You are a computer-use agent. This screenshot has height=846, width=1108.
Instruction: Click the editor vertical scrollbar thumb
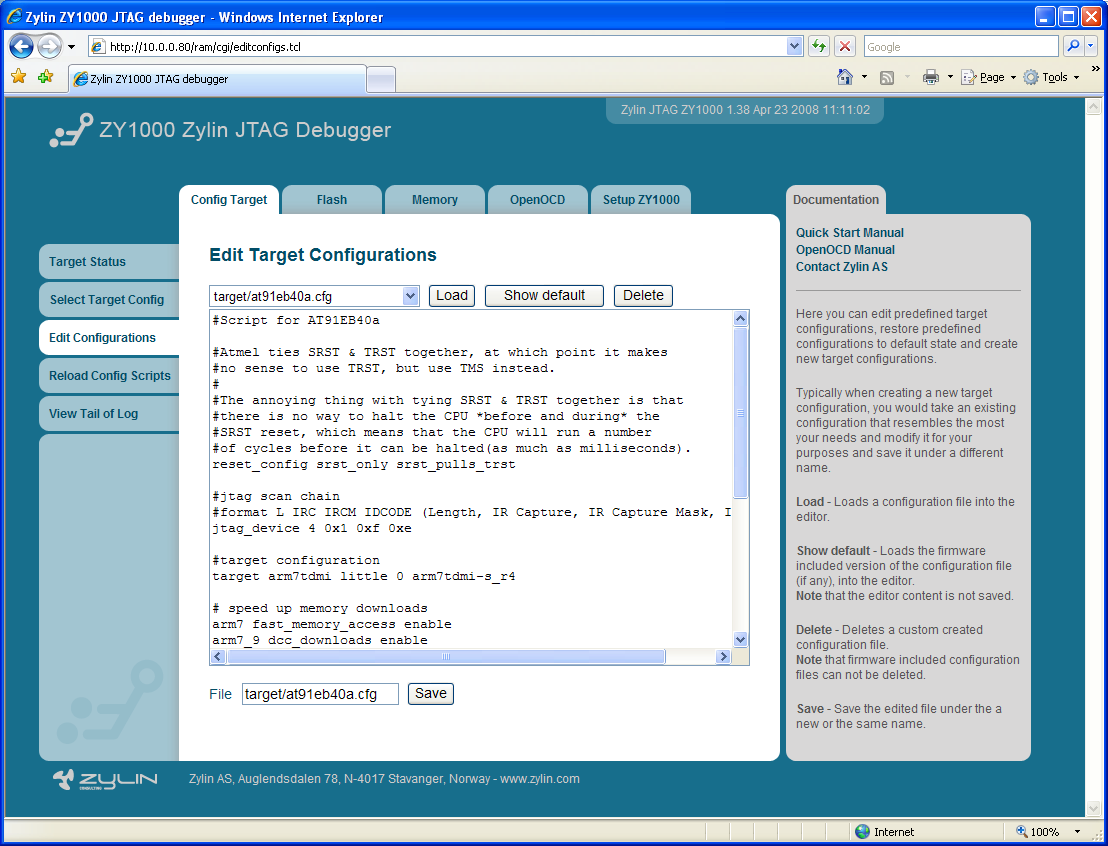click(741, 413)
